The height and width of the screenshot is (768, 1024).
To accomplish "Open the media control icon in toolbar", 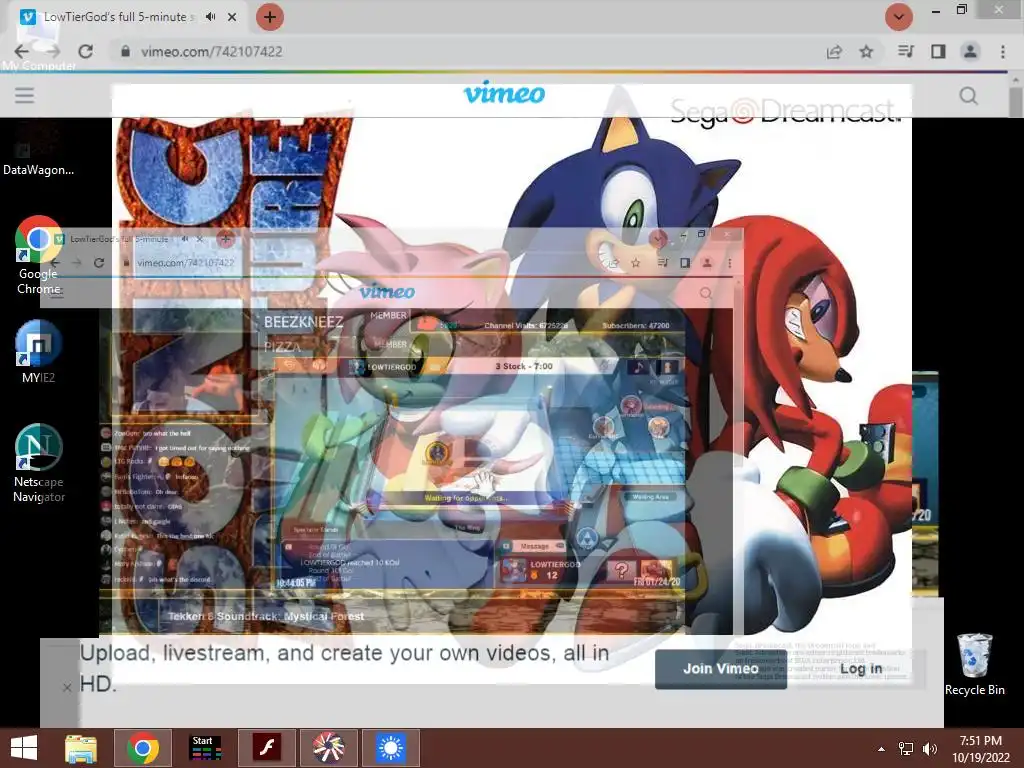I will click(906, 52).
